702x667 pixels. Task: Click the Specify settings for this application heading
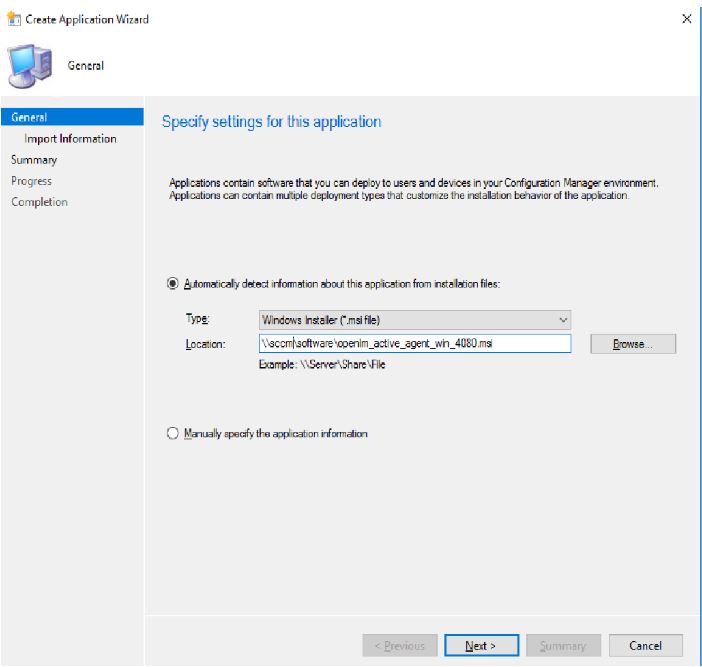point(271,122)
